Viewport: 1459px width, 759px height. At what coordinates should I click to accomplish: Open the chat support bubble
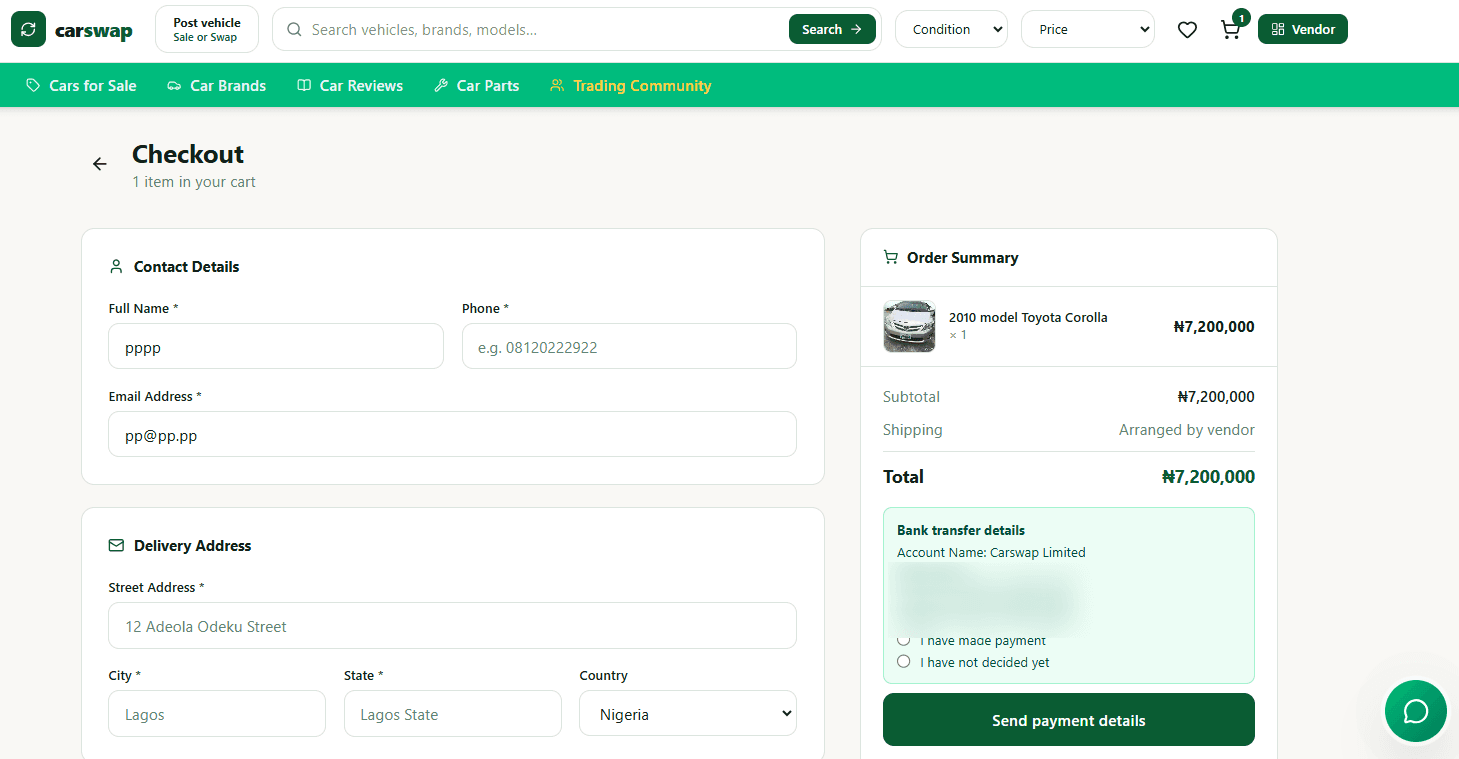pyautogui.click(x=1415, y=711)
